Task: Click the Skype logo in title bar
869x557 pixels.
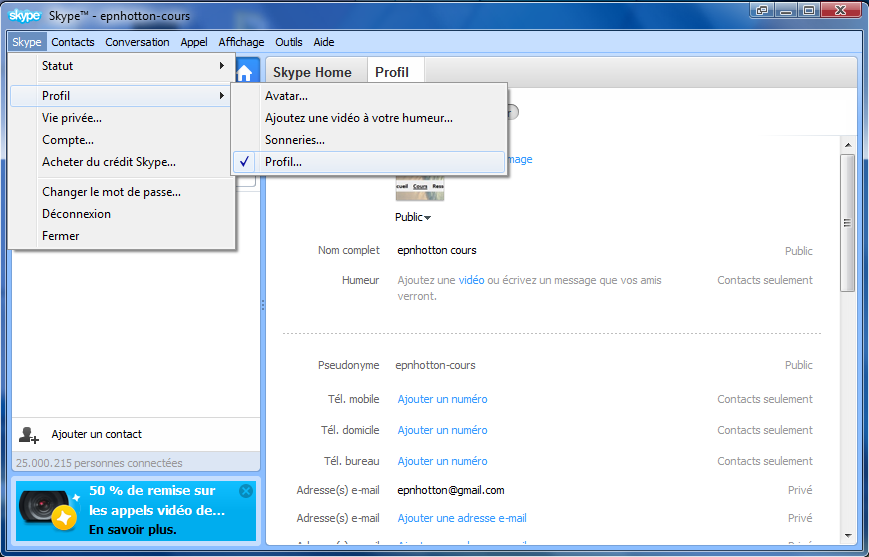Action: point(25,16)
